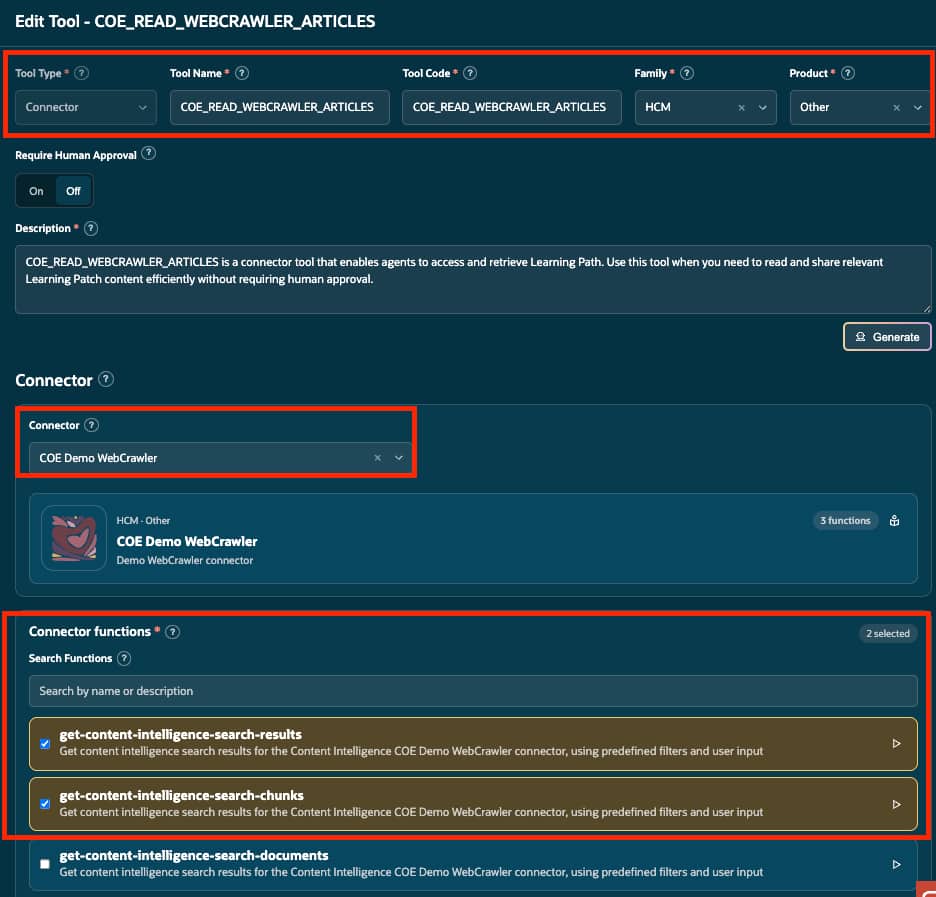Turn Require Human Approval On

click(36, 191)
